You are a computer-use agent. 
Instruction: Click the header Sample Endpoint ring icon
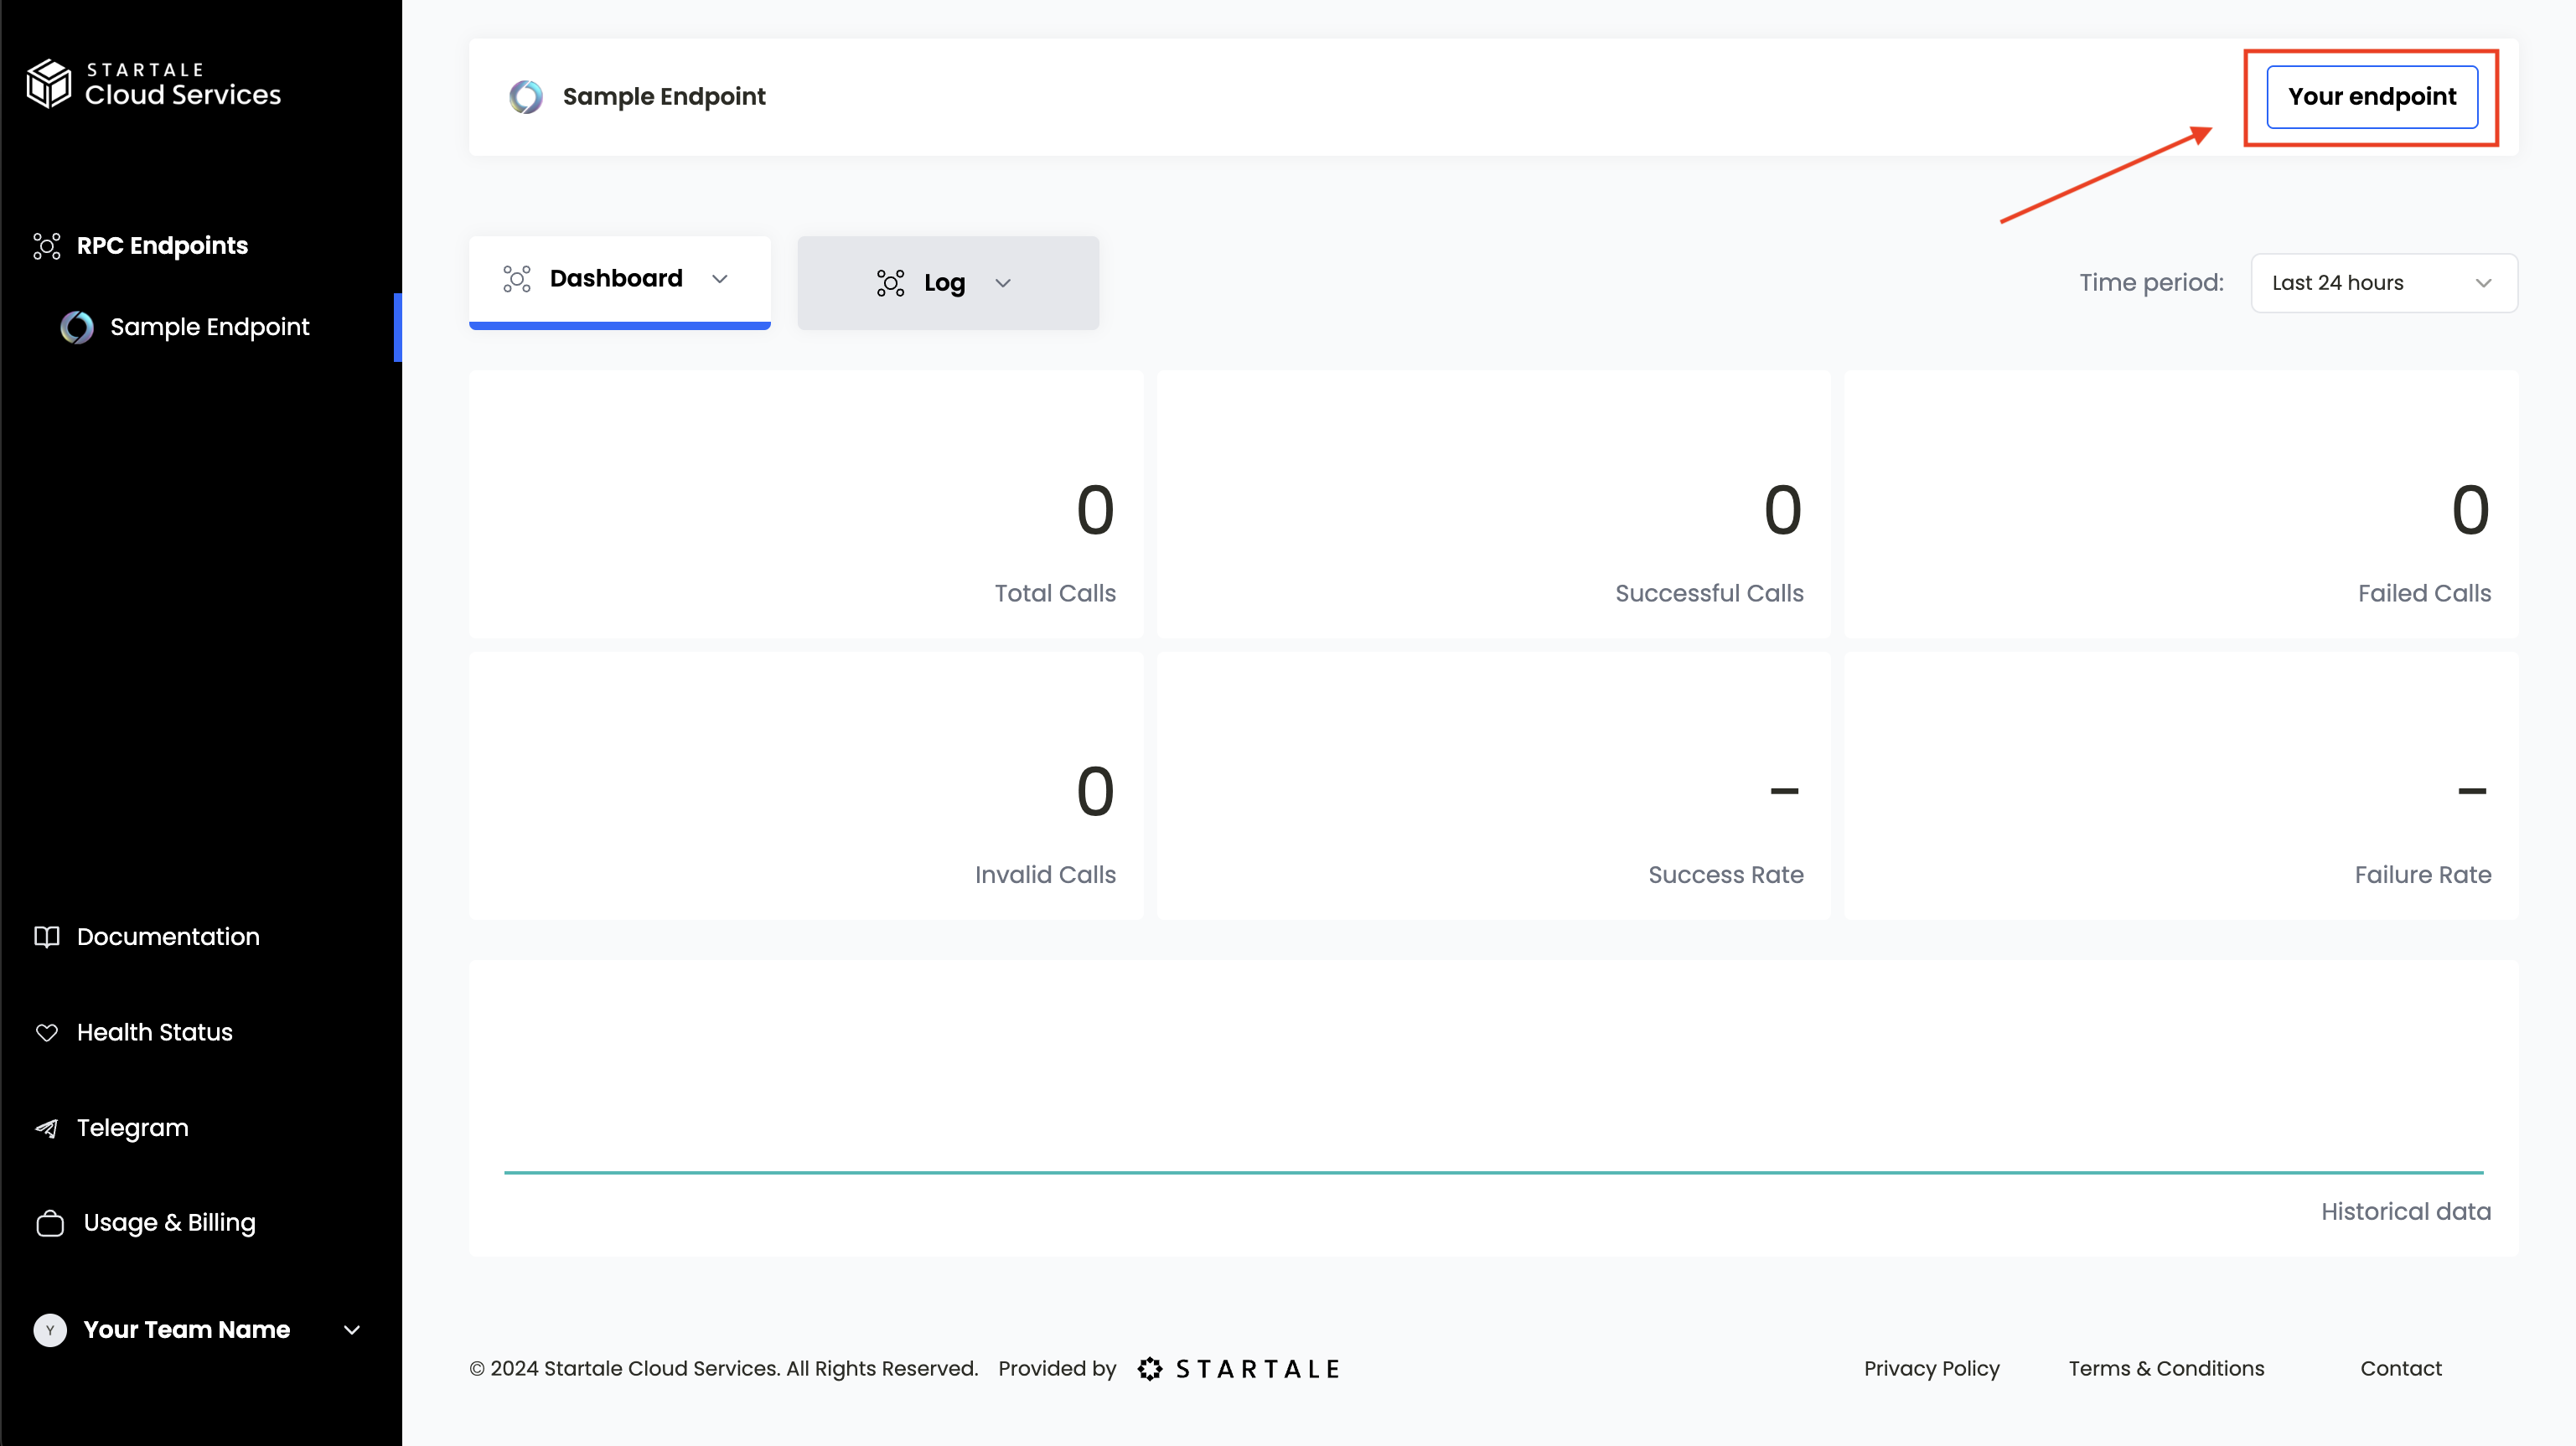(526, 97)
